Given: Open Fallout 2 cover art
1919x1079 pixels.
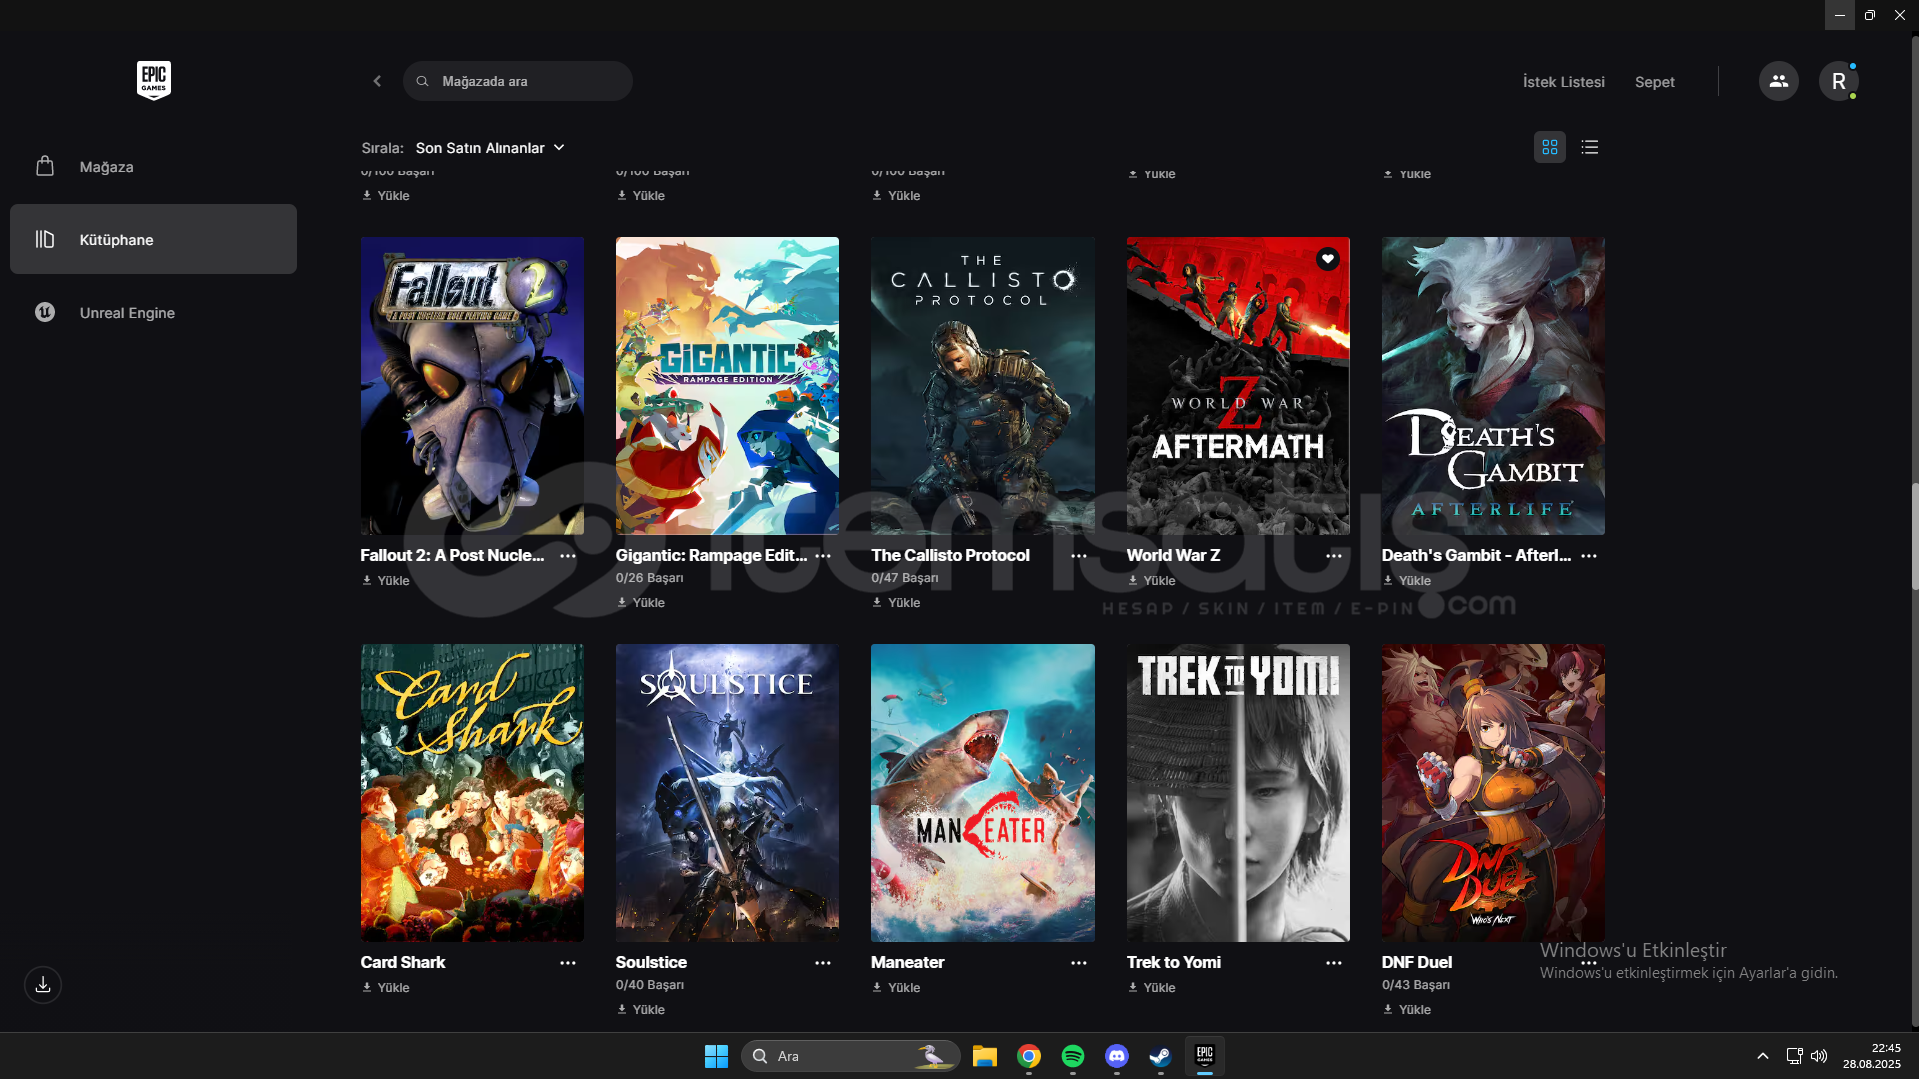Looking at the screenshot, I should 472,386.
